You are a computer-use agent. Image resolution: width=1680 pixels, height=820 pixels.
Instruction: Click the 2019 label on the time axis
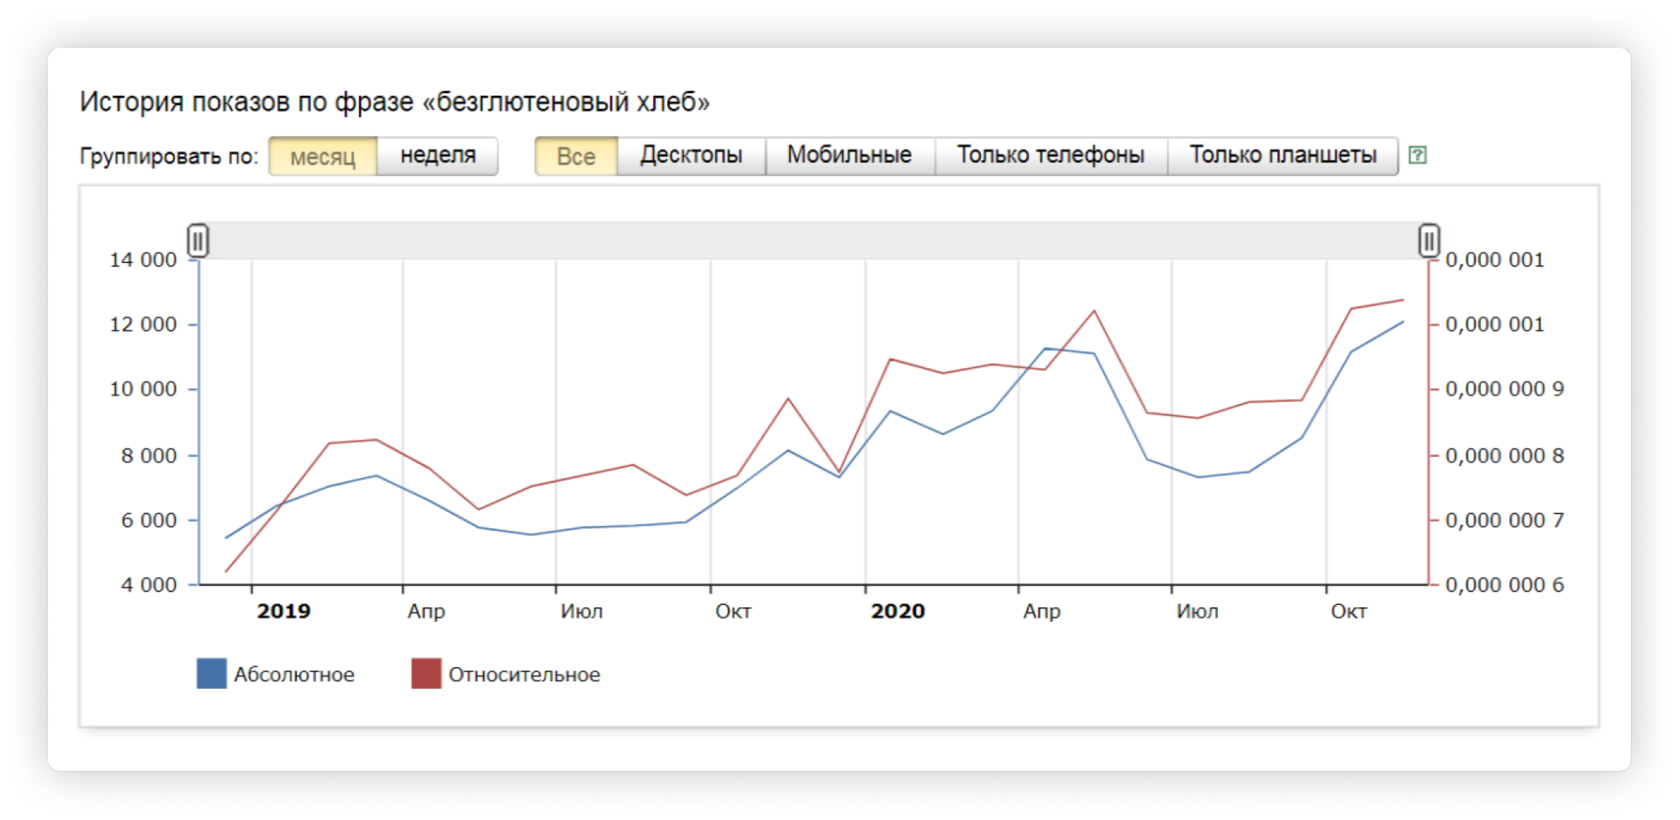tap(284, 611)
